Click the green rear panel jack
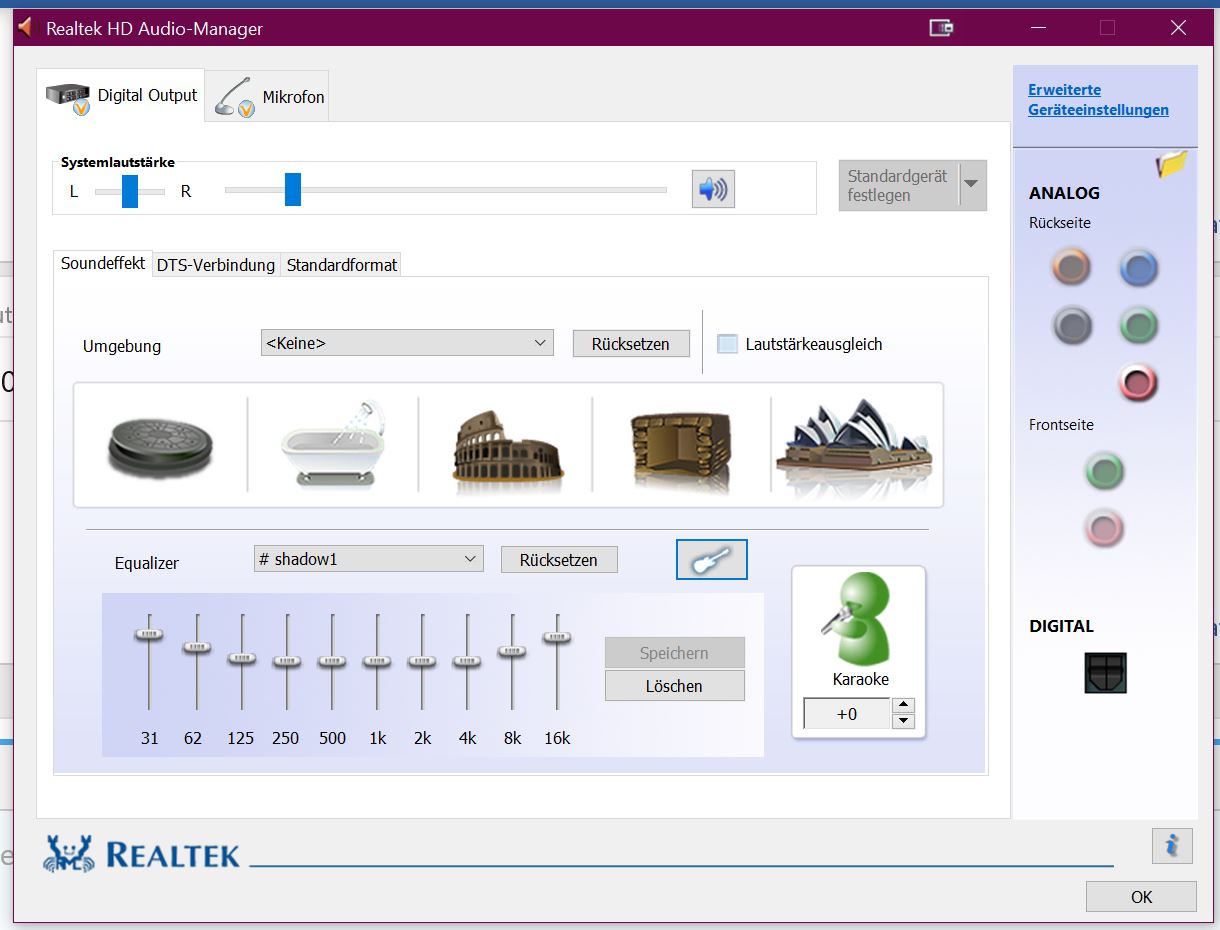 [x=1139, y=325]
